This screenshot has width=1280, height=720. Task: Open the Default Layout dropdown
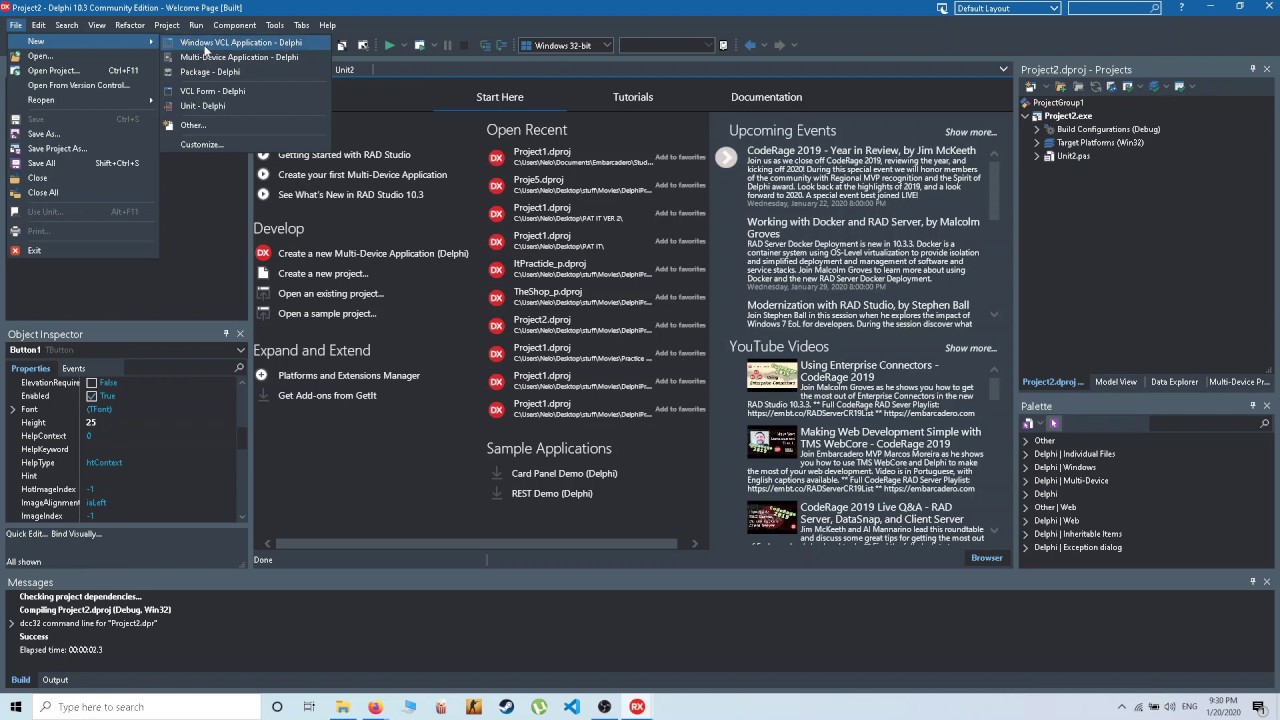pos(1054,8)
